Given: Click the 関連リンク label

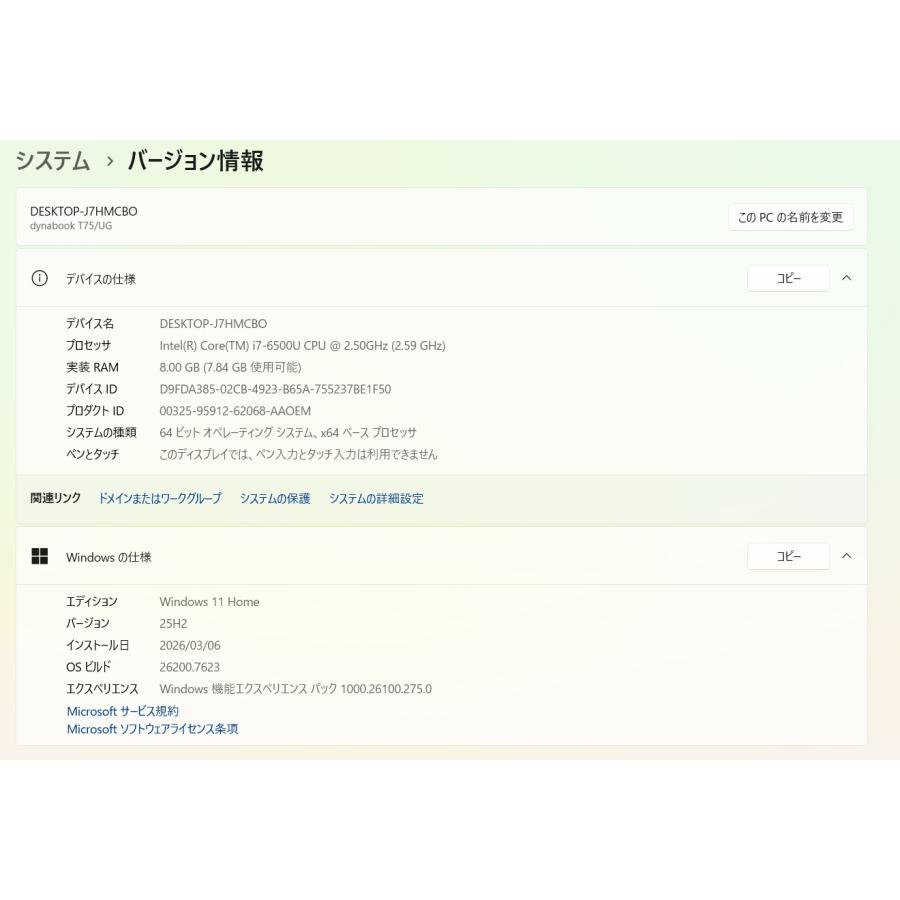Looking at the screenshot, I should 56,498.
